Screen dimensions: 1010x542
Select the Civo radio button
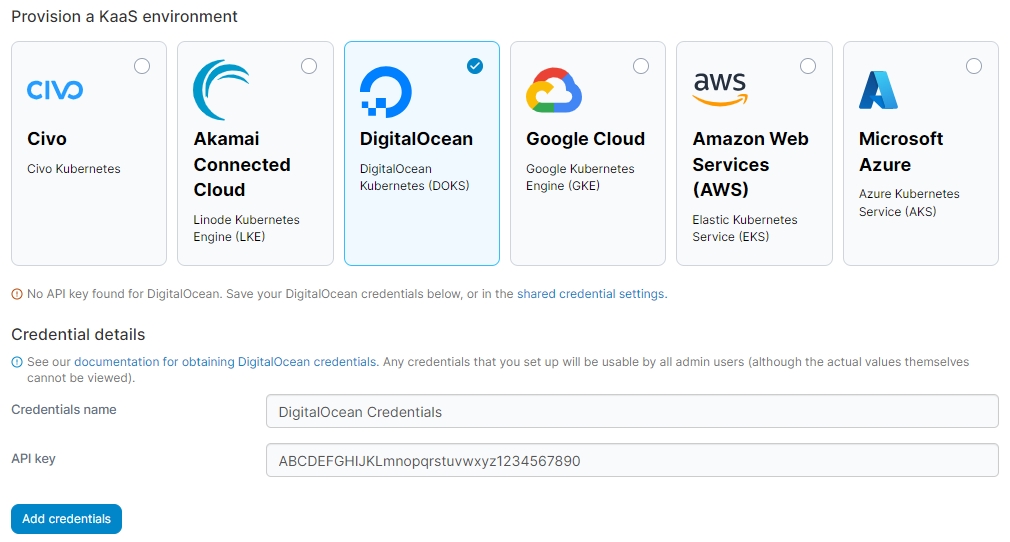142,66
